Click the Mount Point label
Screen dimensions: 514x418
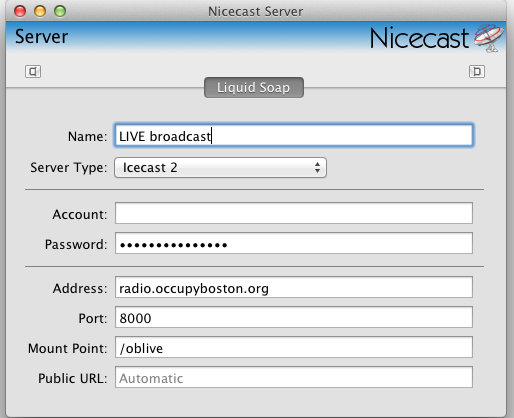68,348
